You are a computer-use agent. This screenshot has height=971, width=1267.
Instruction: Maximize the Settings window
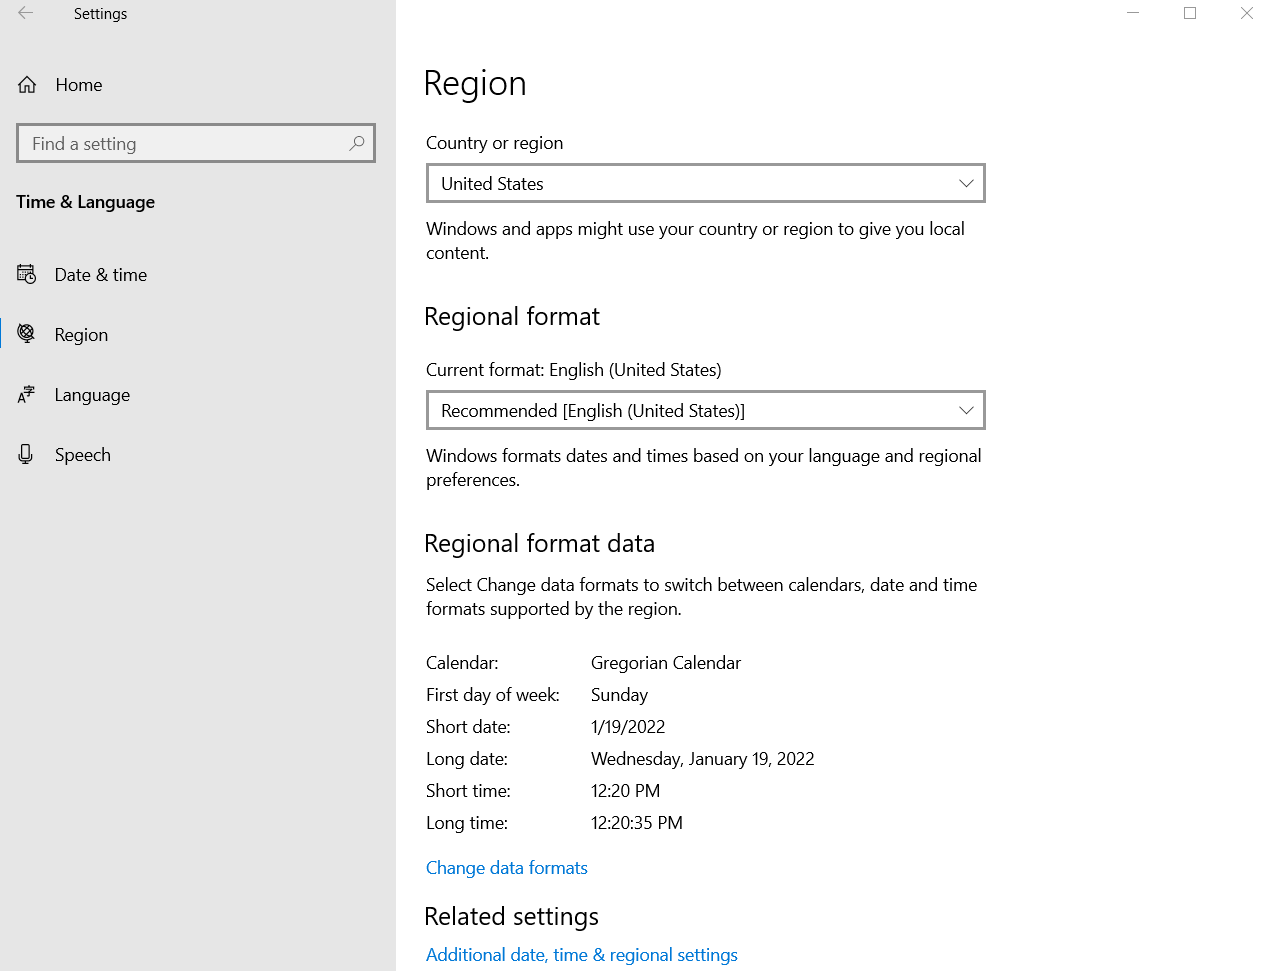pos(1190,13)
